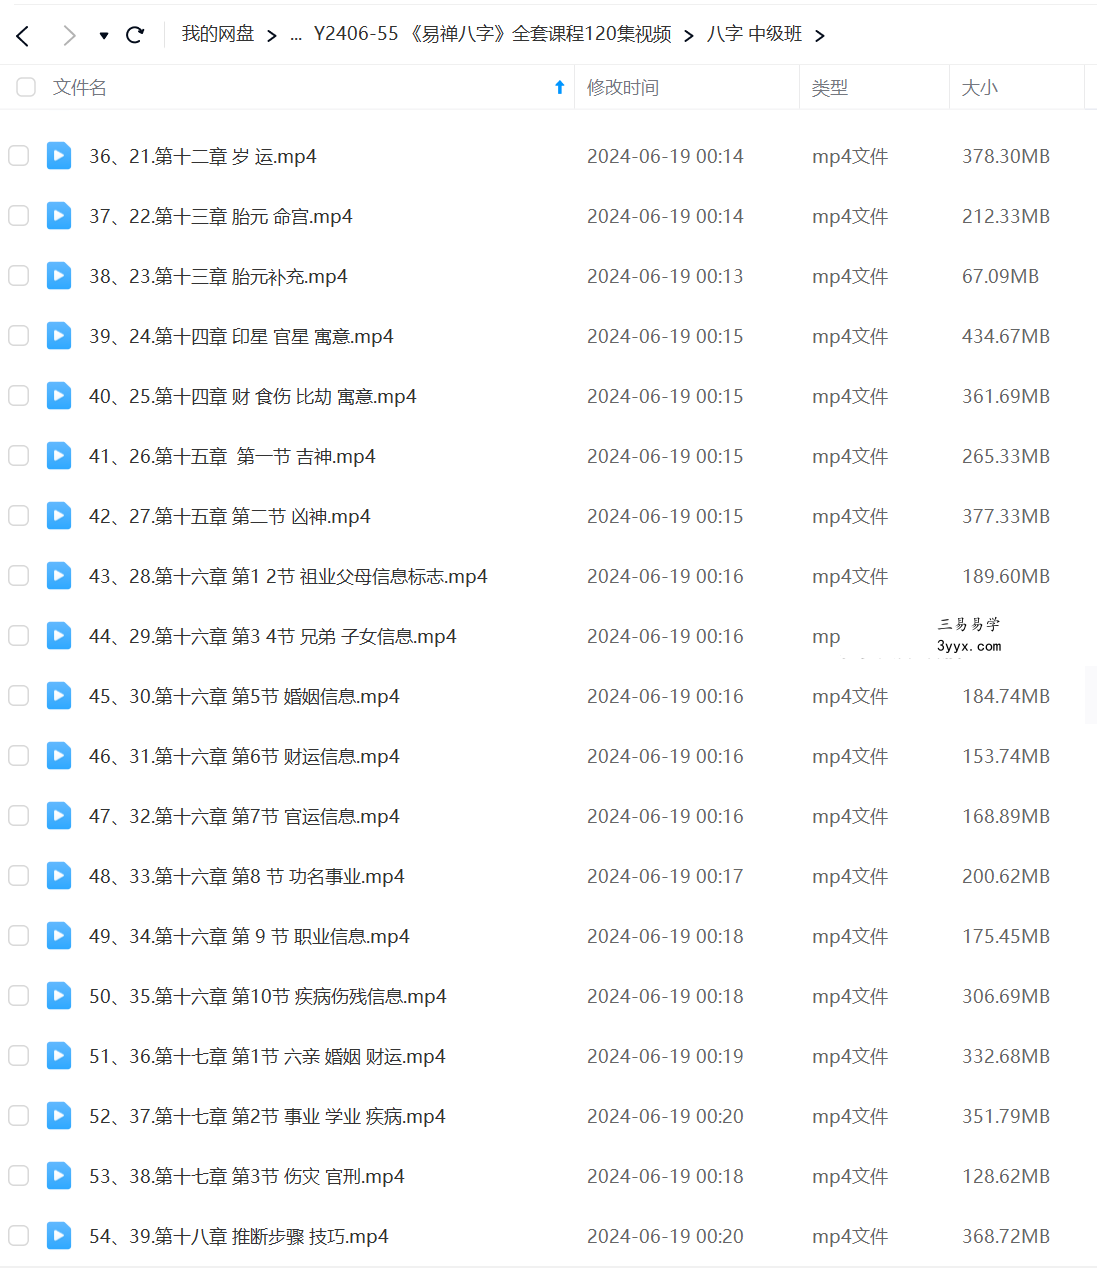This screenshot has height=1268, width=1097.
Task: Sort by 文件名 column
Action: click(x=80, y=88)
